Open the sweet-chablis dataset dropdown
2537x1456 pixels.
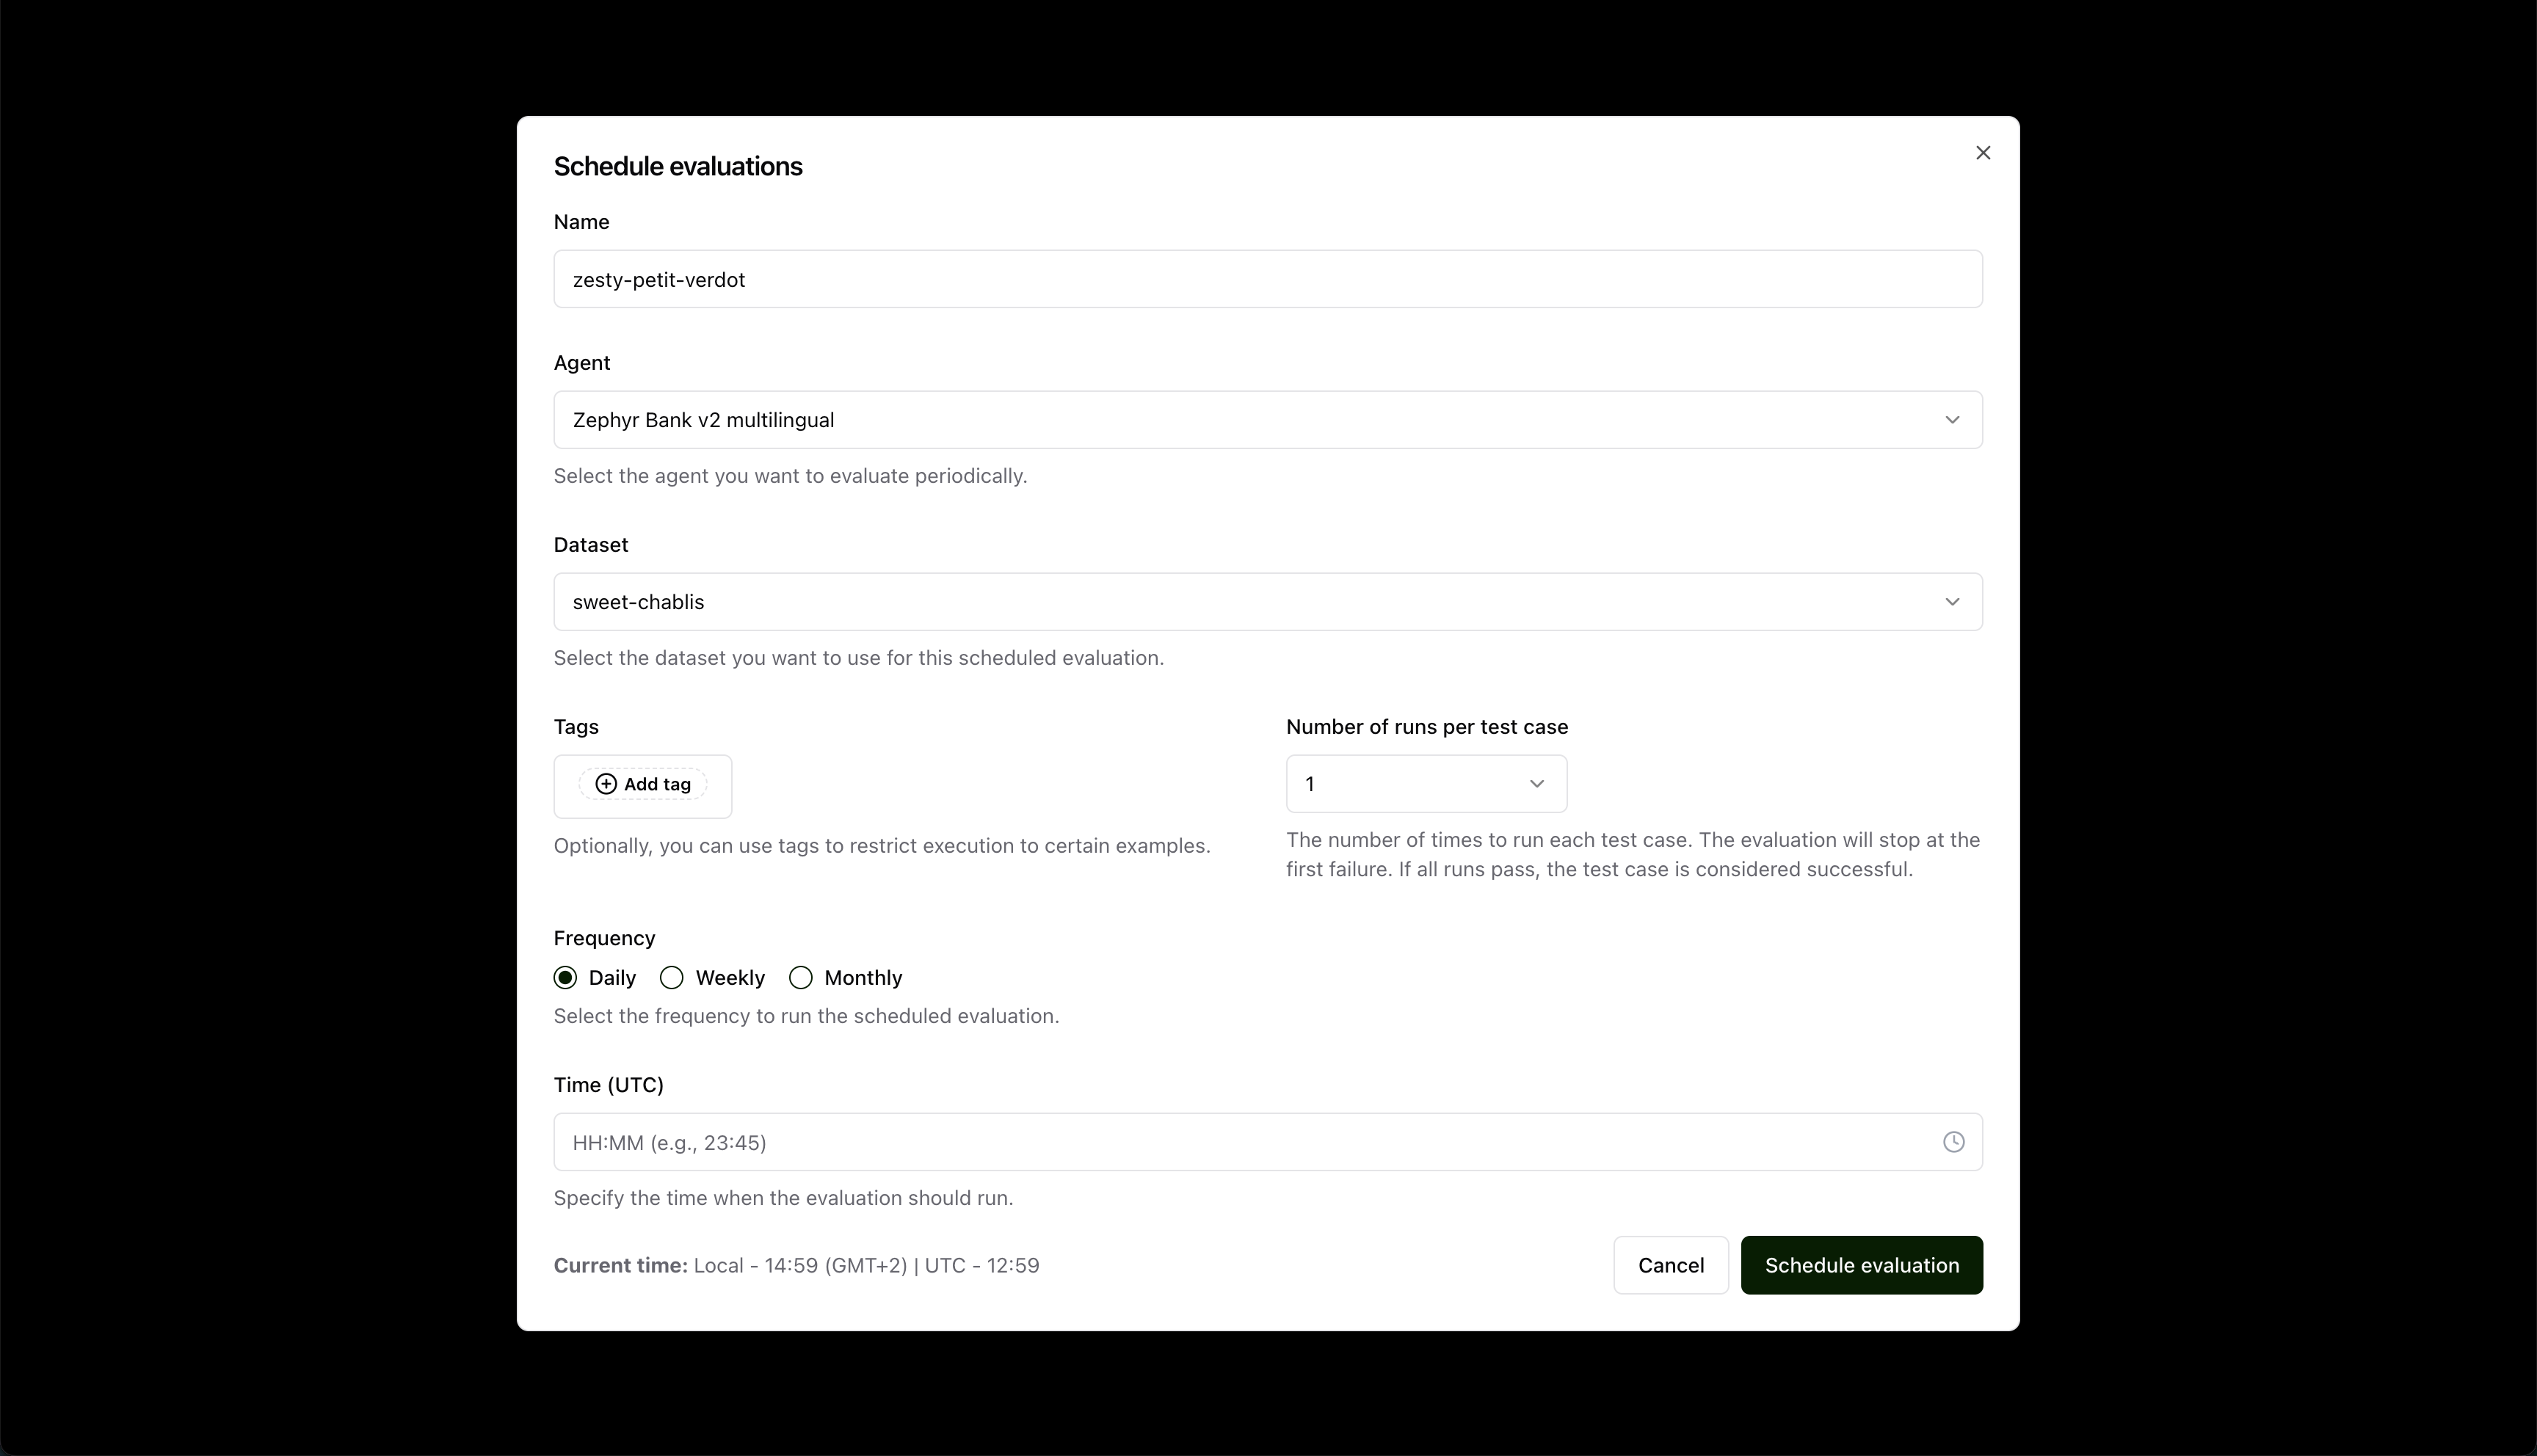pyautogui.click(x=1267, y=602)
